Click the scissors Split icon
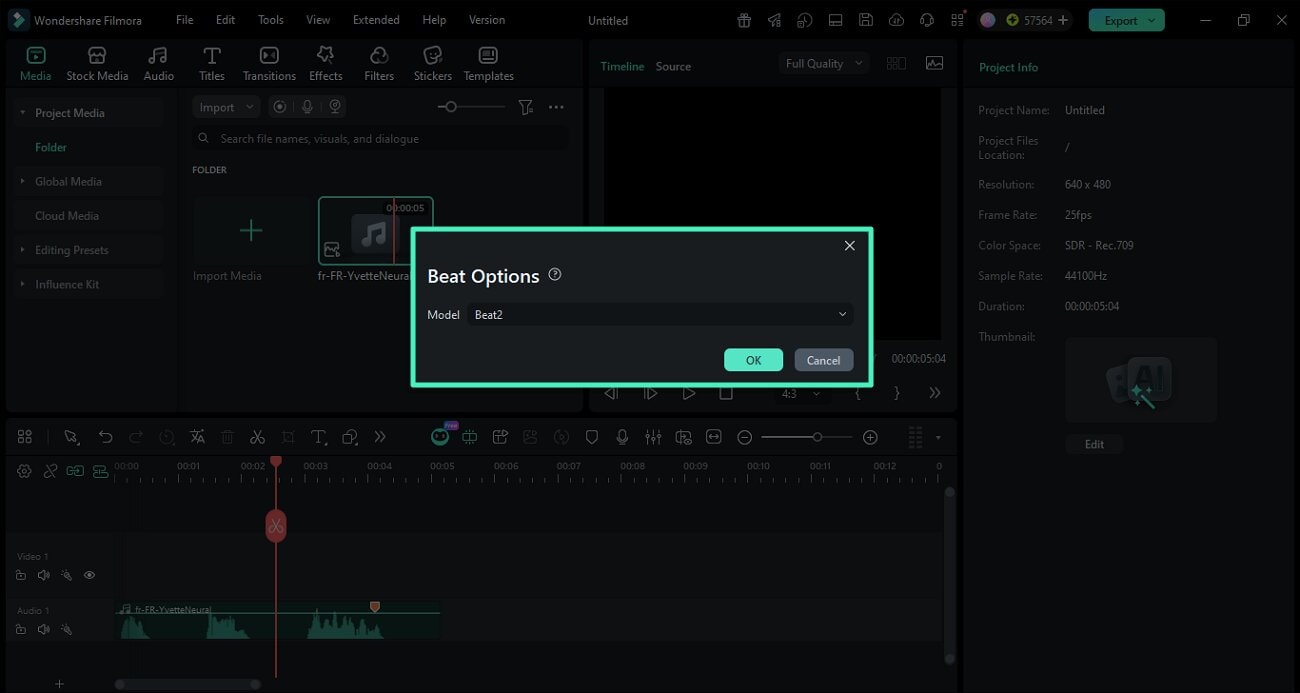The height and width of the screenshot is (693, 1300). click(257, 437)
